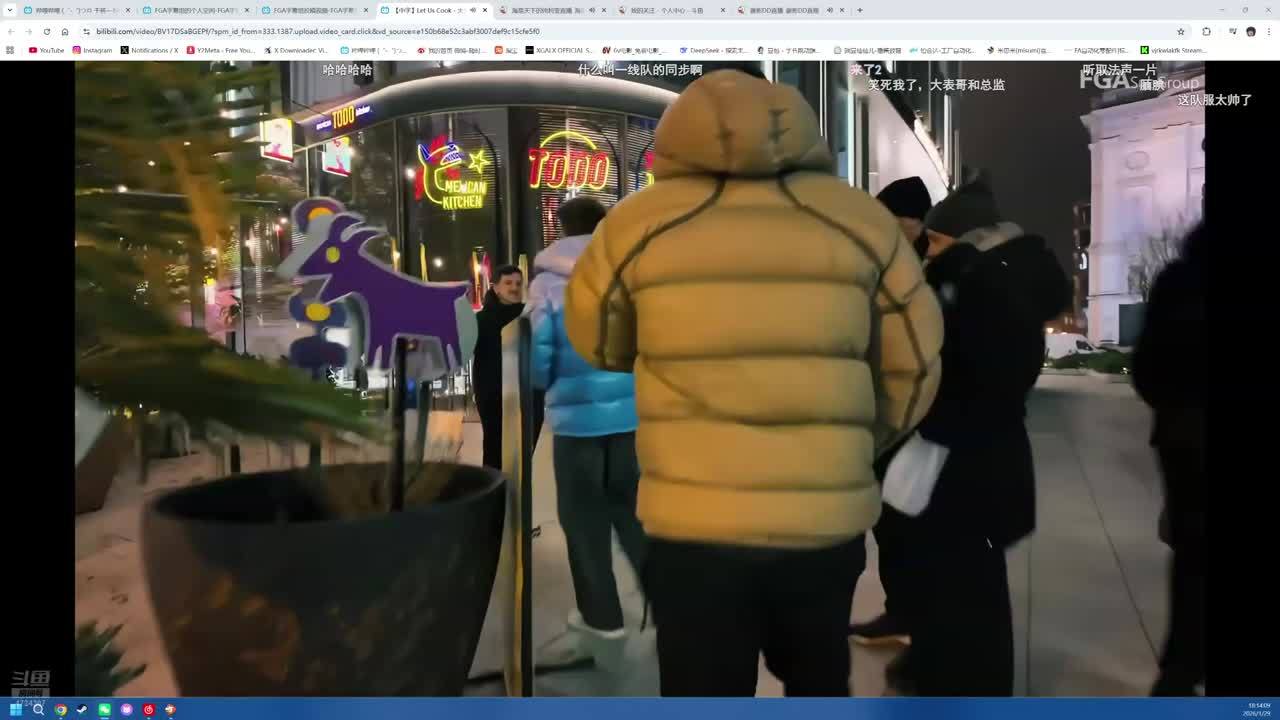The image size is (1280, 720).
Task: Open the view site information icon
Action: click(86, 31)
